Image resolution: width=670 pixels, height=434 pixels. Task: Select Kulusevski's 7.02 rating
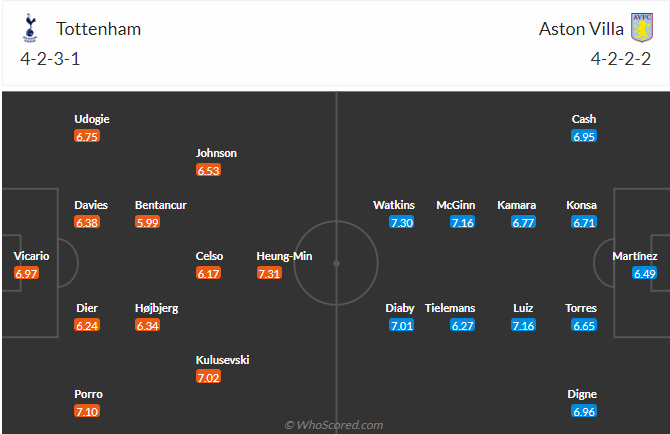pos(210,377)
